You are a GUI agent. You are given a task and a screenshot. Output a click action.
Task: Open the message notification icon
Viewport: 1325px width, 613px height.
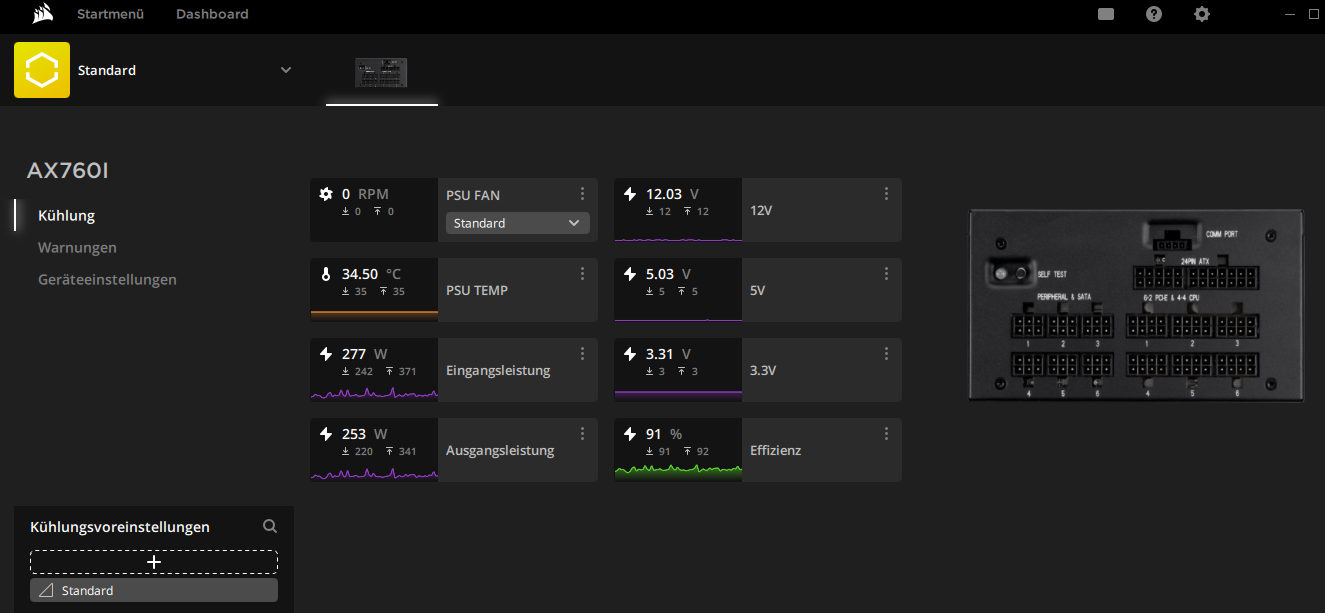(x=1106, y=14)
